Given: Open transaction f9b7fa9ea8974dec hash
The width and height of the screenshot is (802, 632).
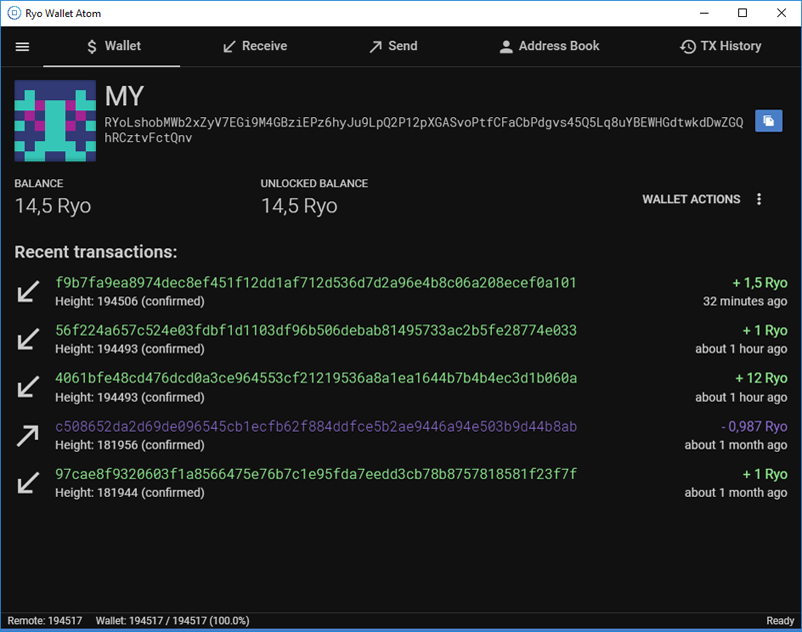Looking at the screenshot, I should (316, 283).
